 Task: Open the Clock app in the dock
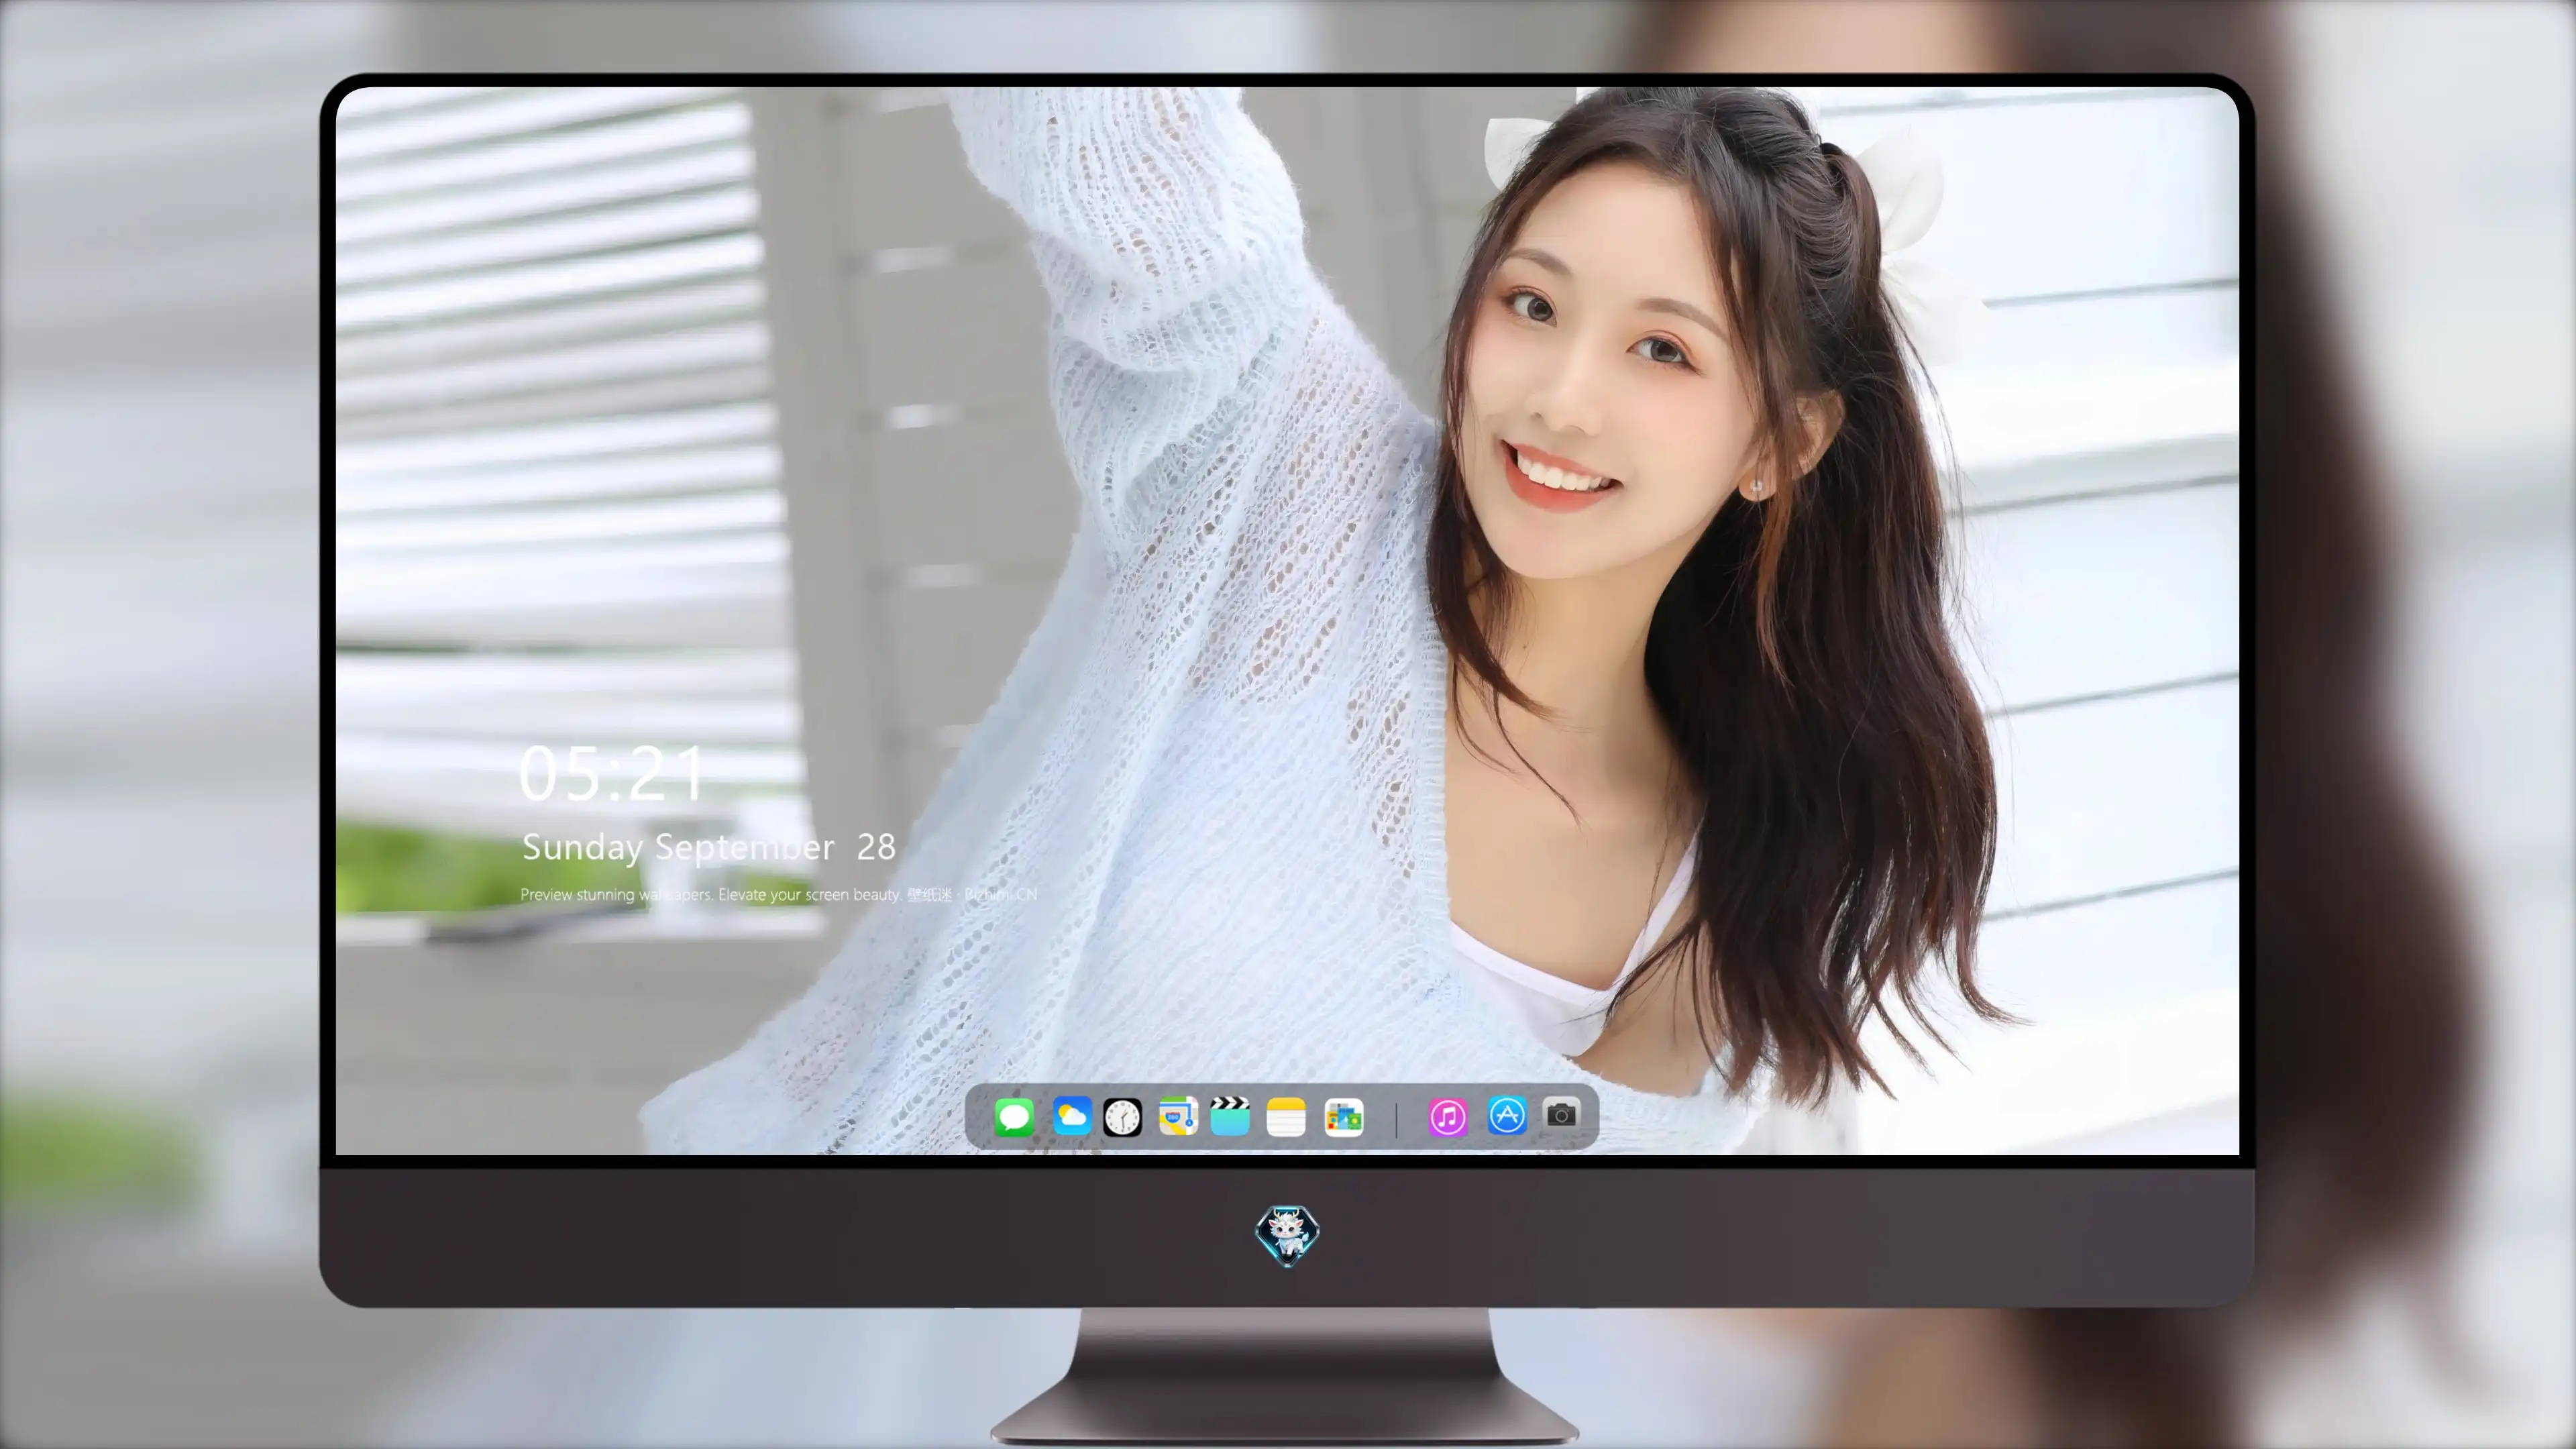pos(1122,1117)
